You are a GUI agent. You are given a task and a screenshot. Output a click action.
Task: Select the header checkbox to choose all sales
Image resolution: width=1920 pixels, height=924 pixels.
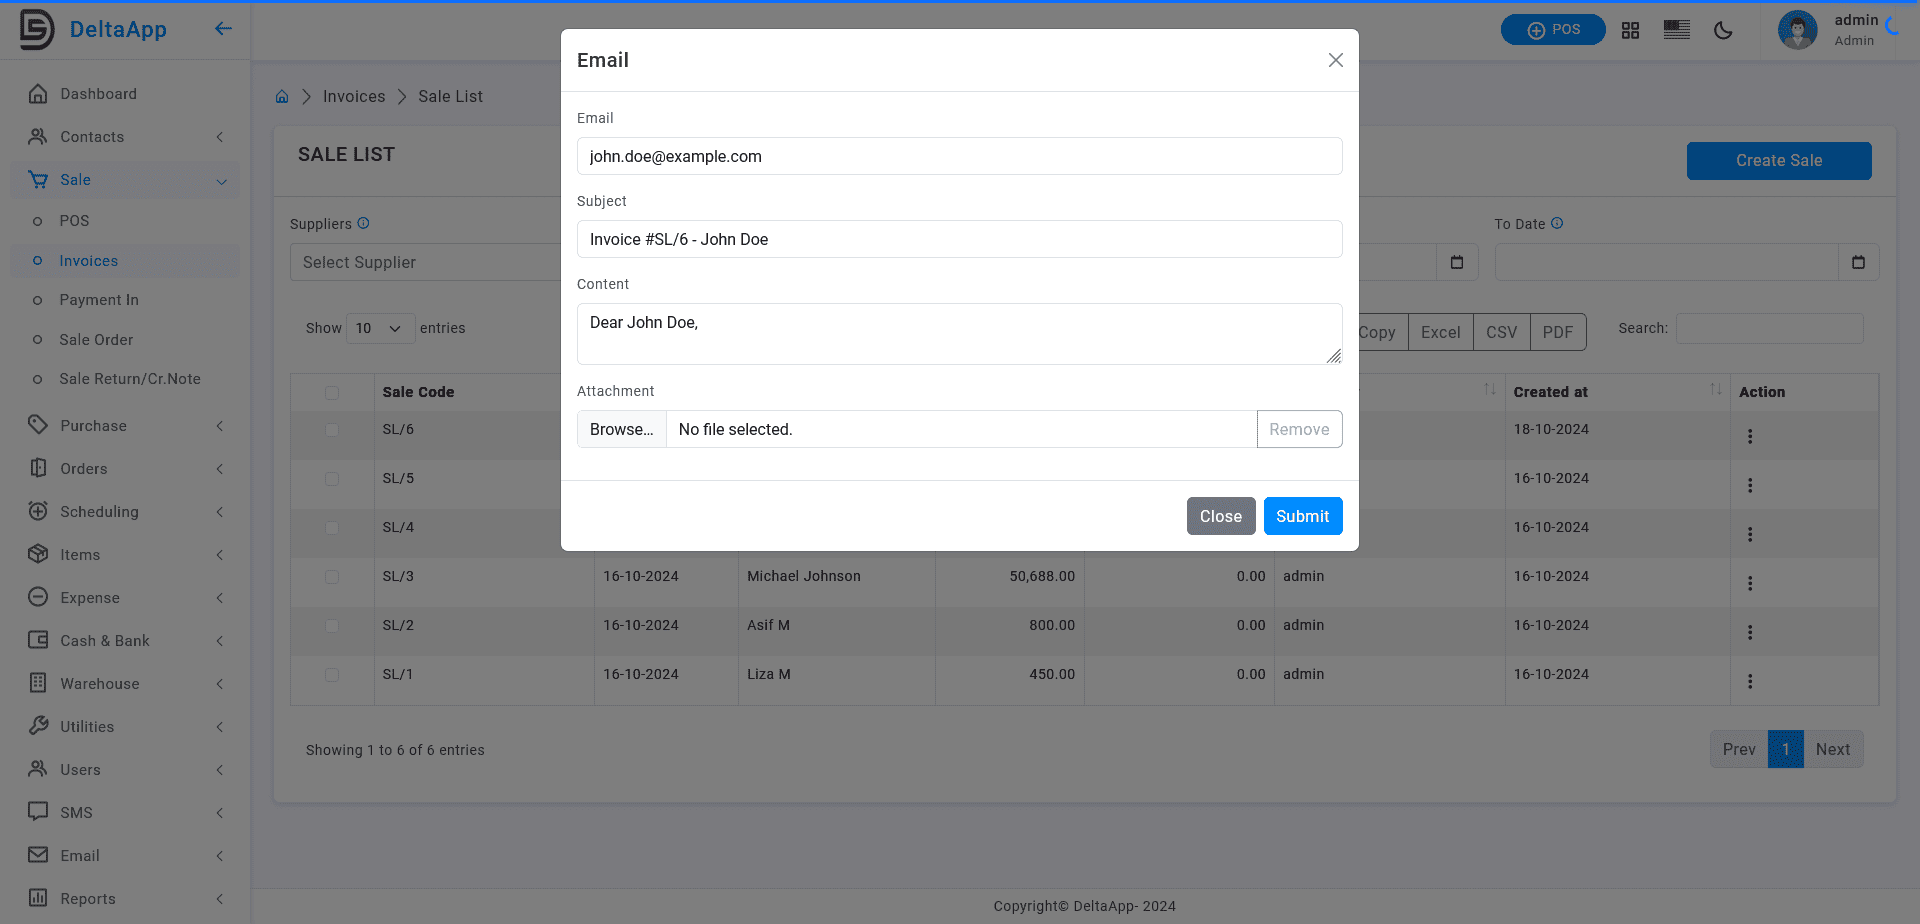point(332,392)
